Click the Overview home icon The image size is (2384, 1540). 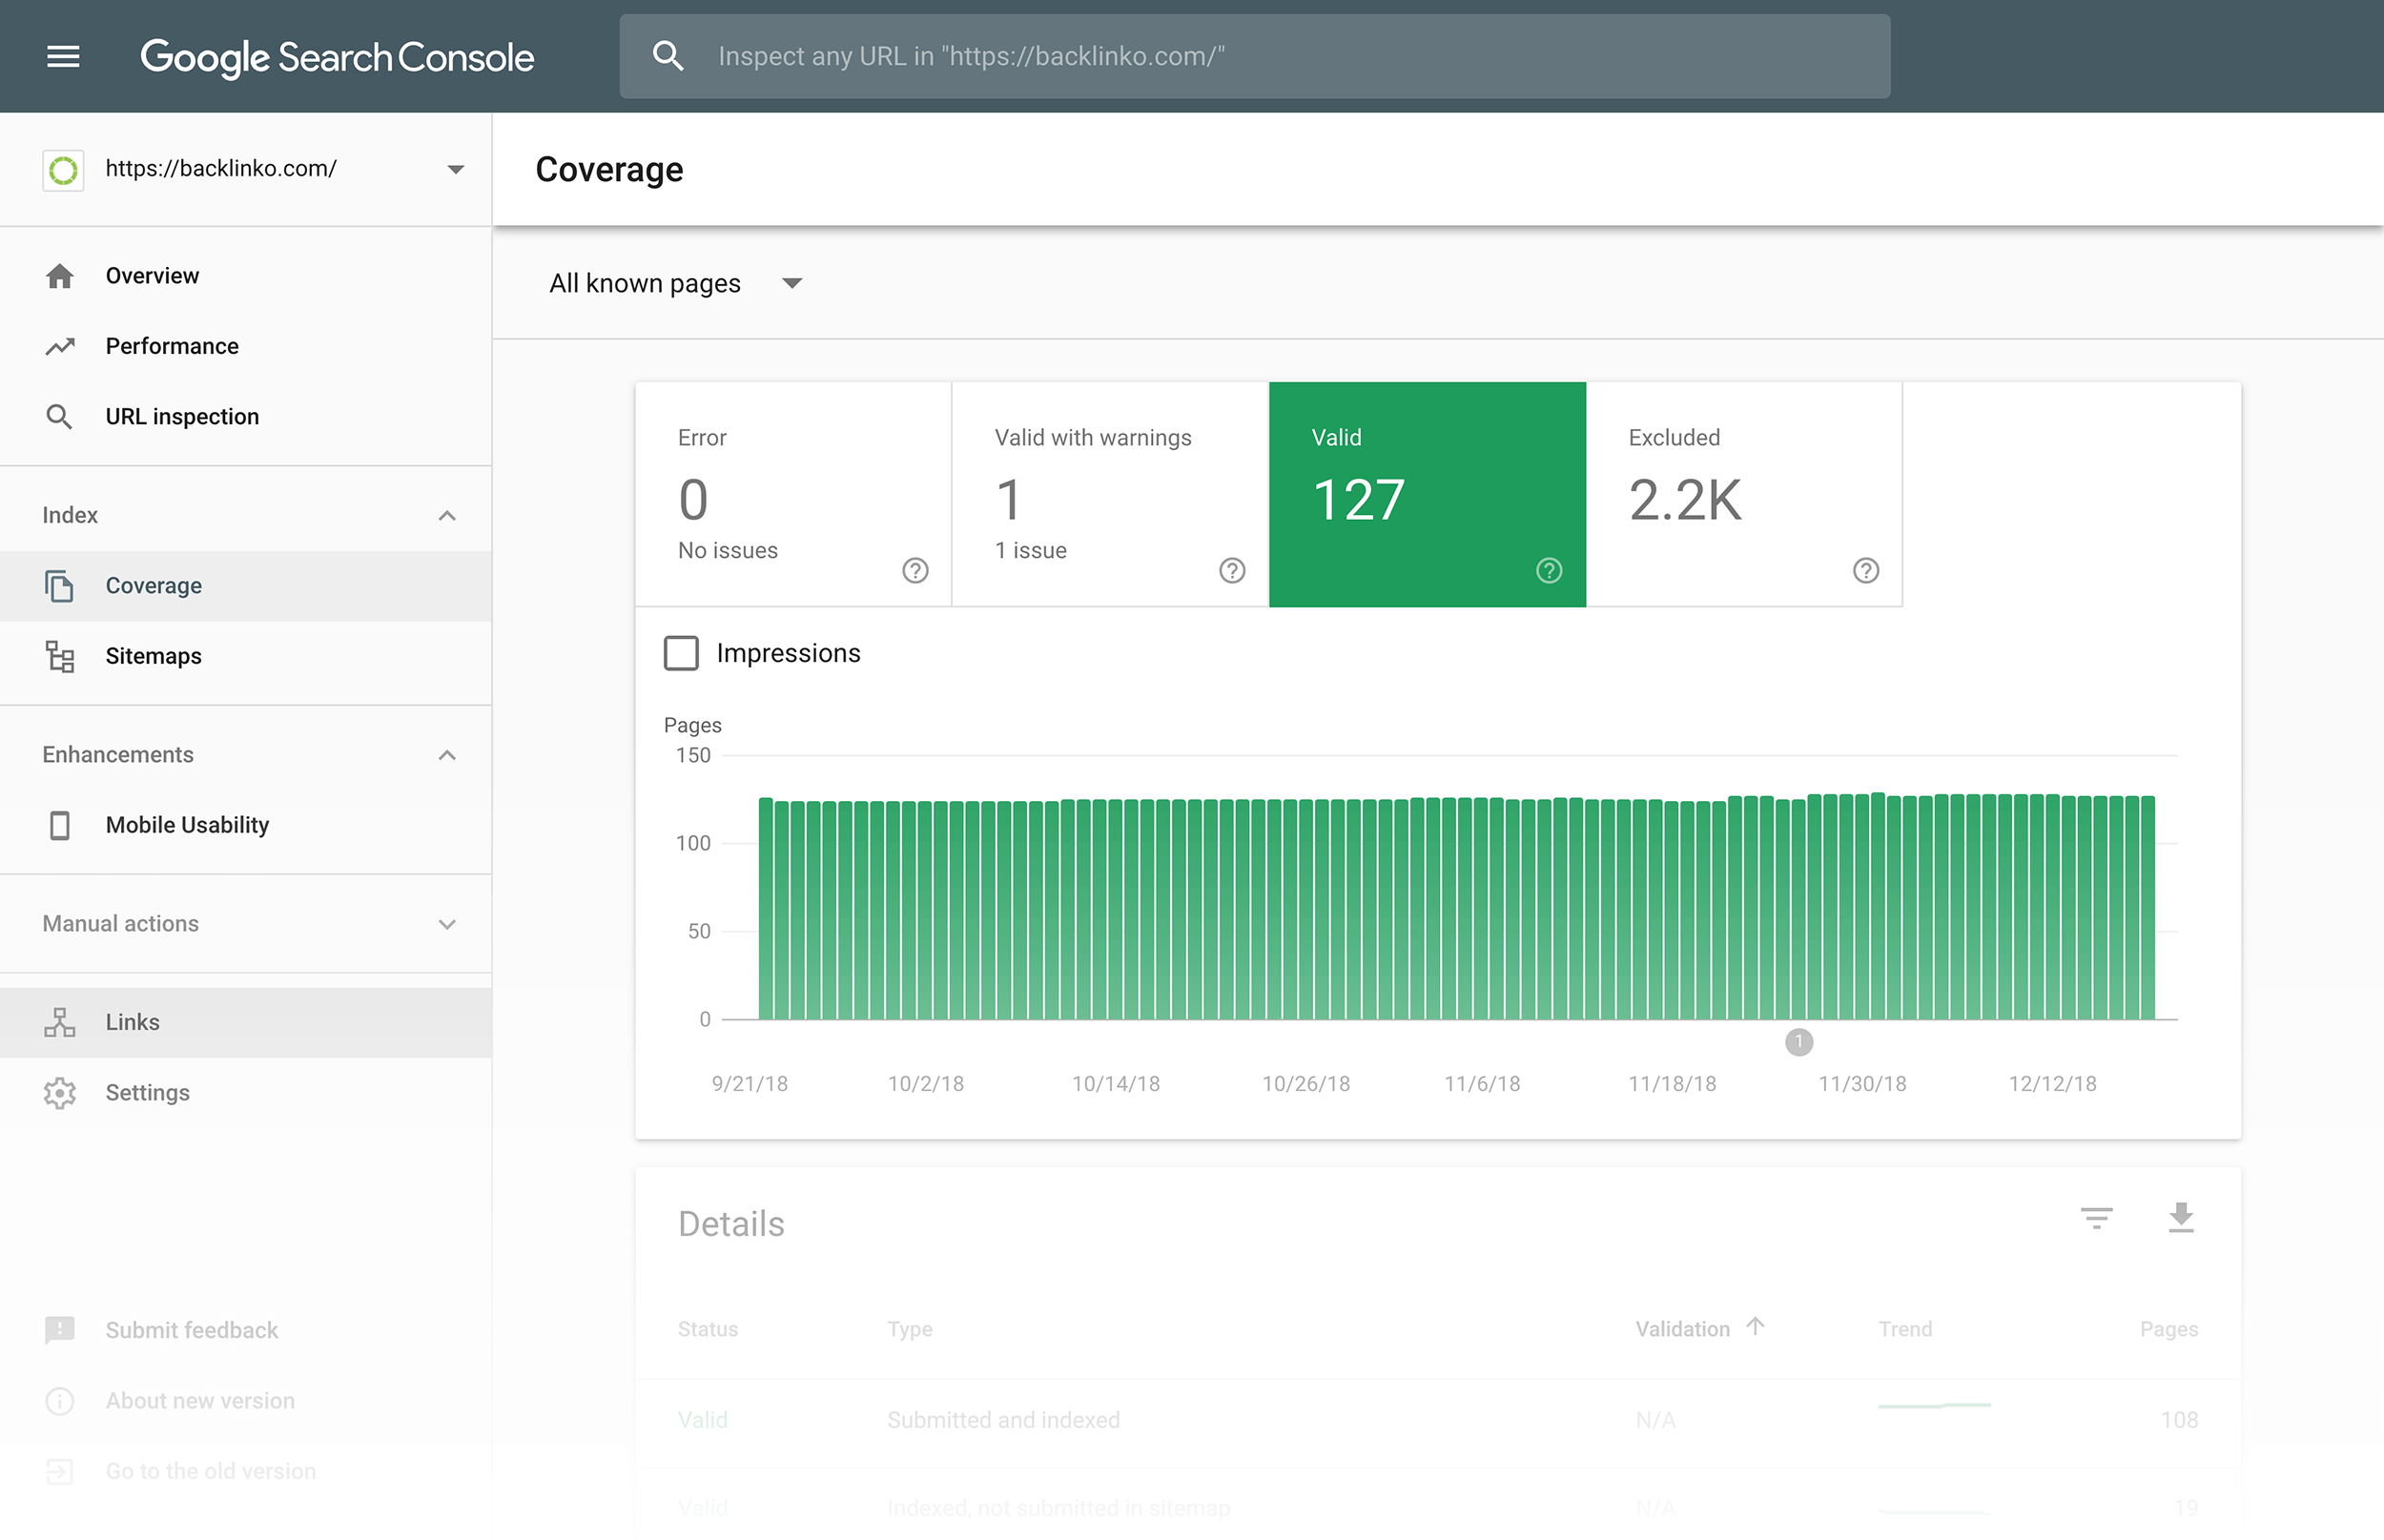click(60, 276)
